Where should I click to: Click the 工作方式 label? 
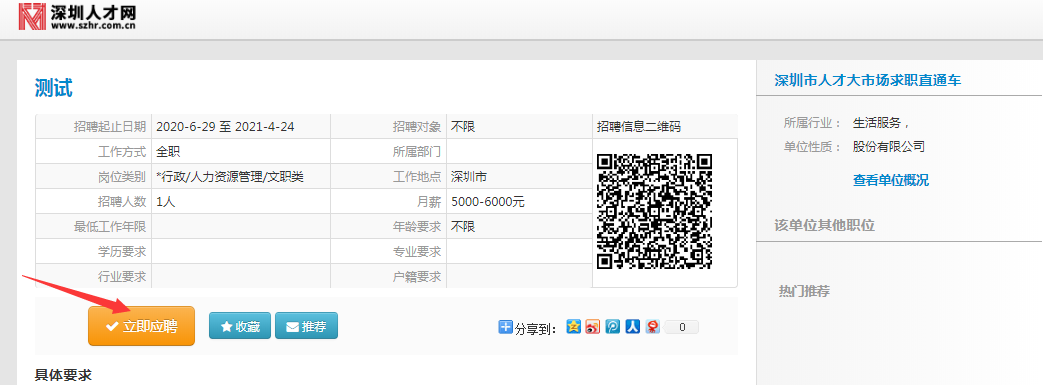coord(122,152)
